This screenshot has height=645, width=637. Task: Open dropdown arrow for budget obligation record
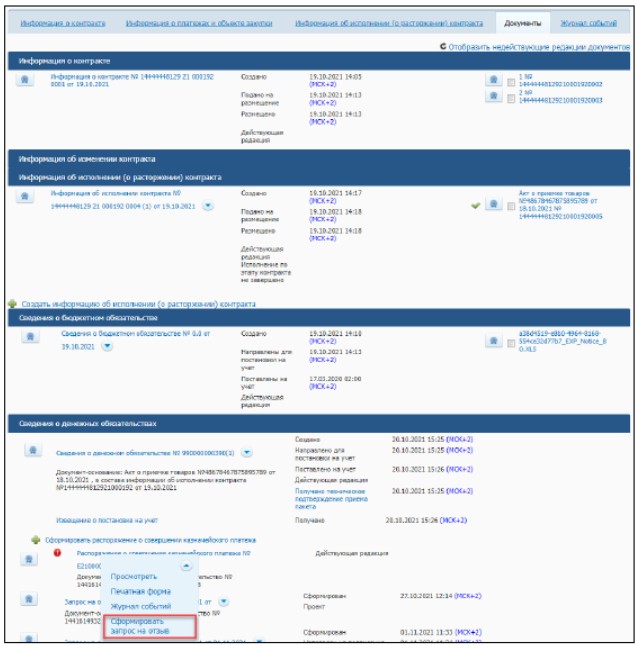(107, 346)
